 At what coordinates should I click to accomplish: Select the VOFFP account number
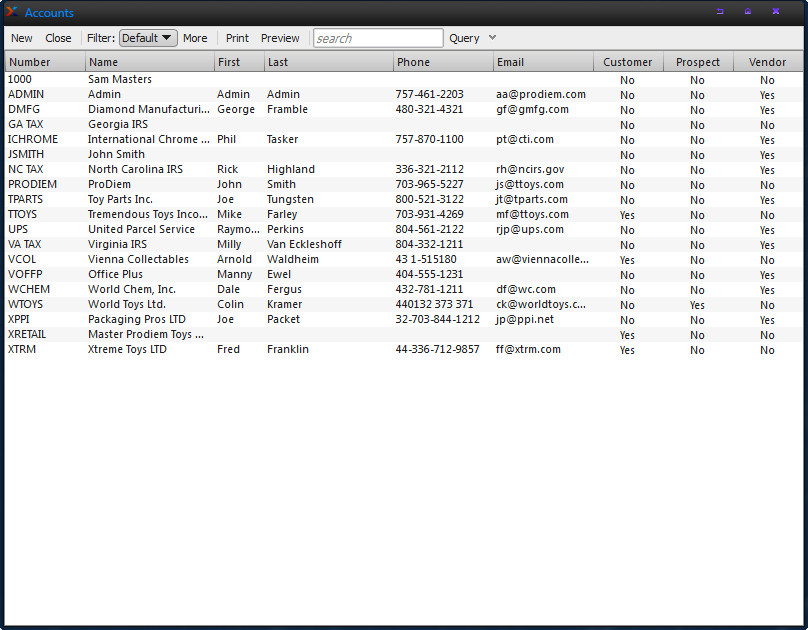[x=25, y=274]
